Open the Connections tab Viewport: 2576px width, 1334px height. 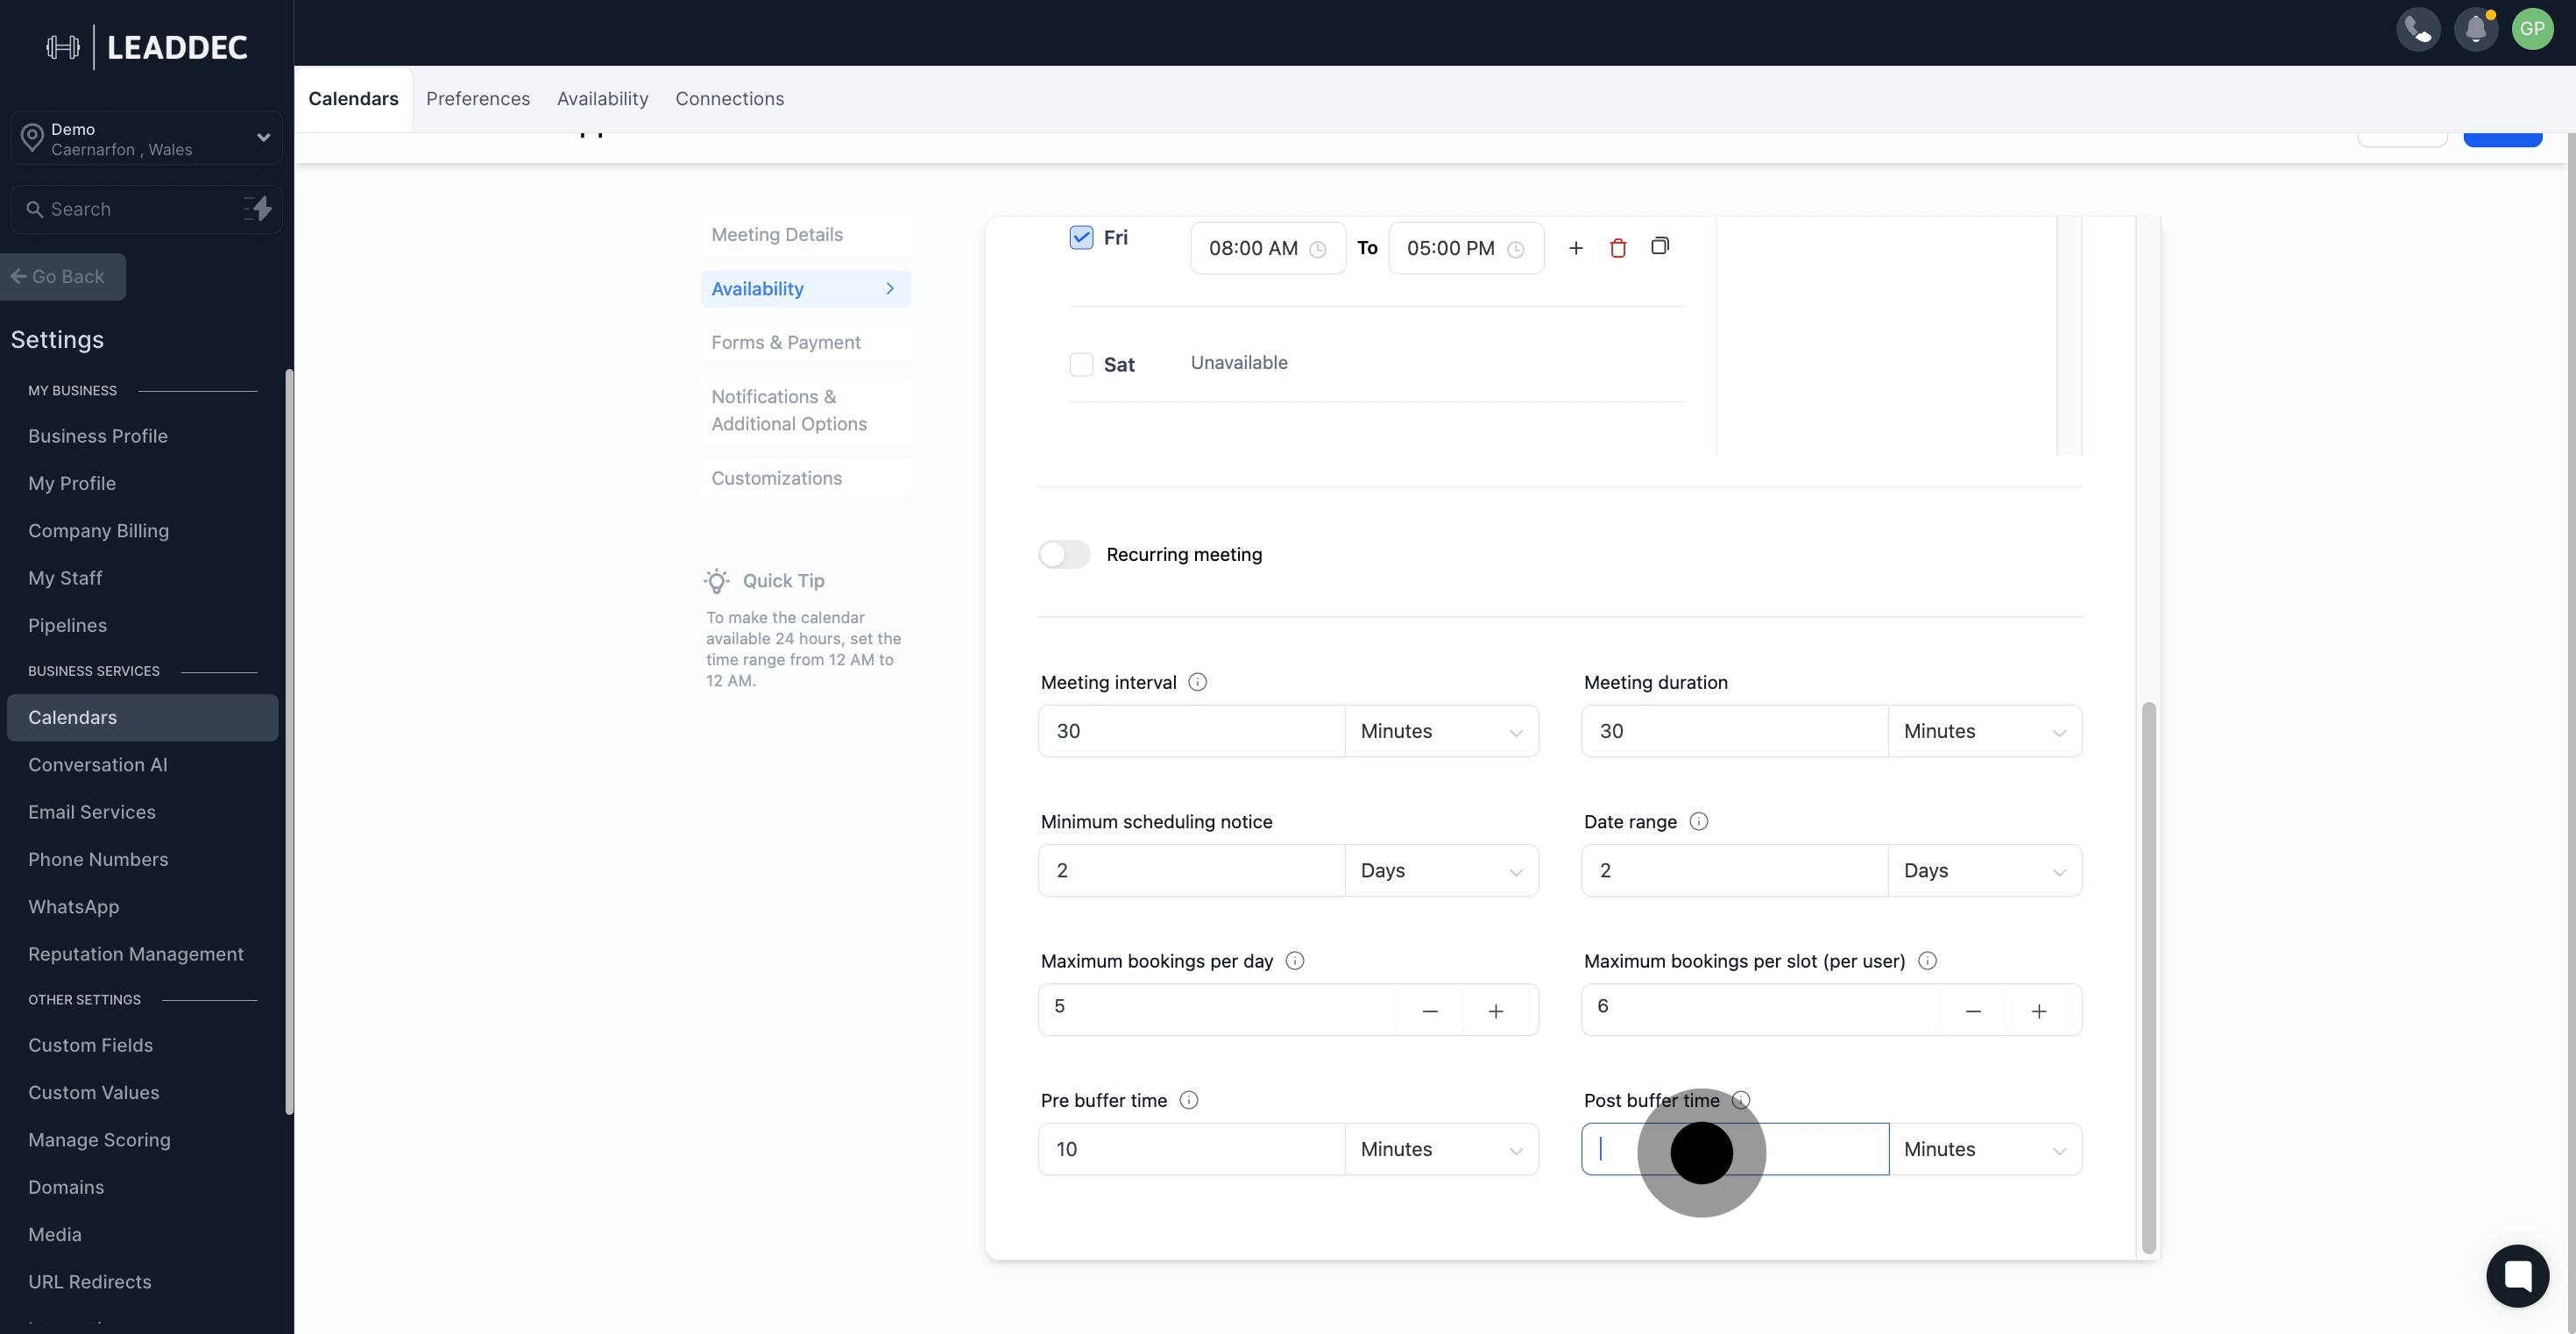729,99
